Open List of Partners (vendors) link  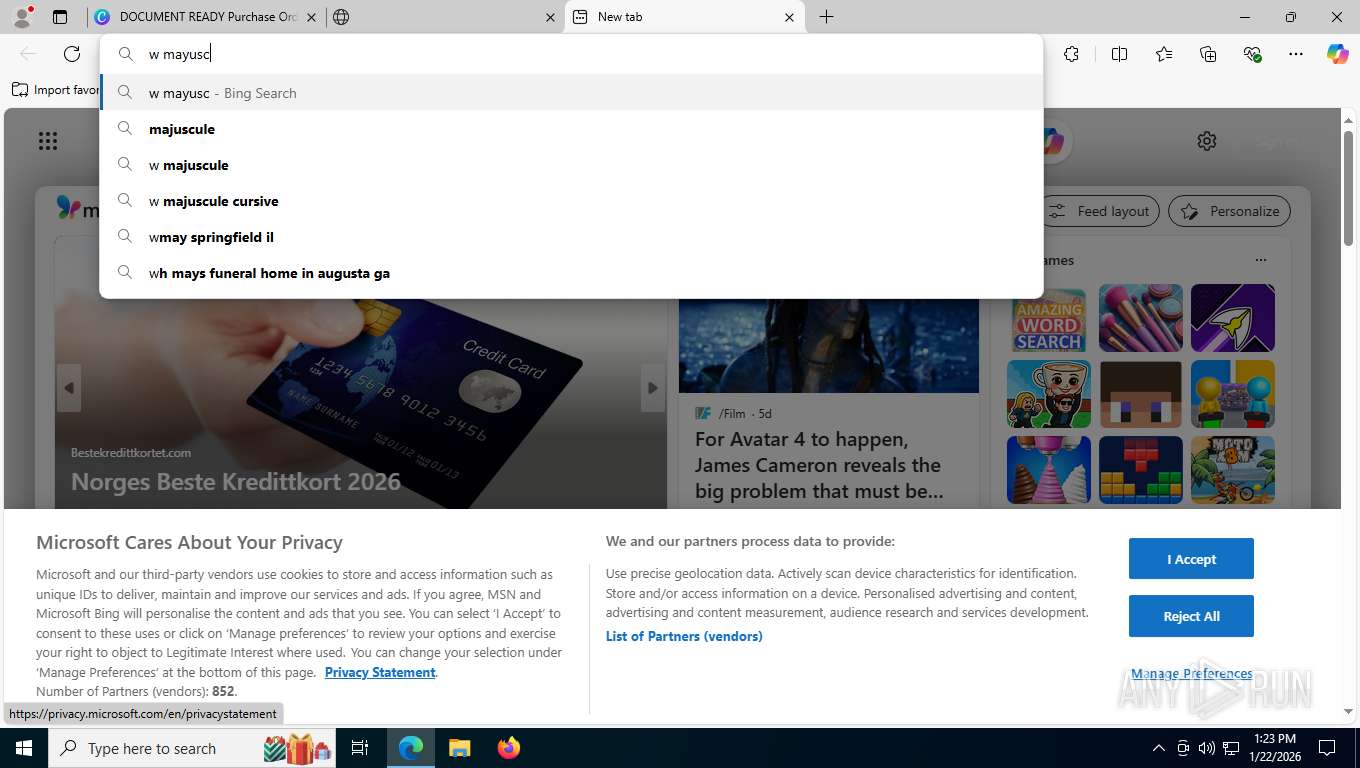pyautogui.click(x=684, y=636)
